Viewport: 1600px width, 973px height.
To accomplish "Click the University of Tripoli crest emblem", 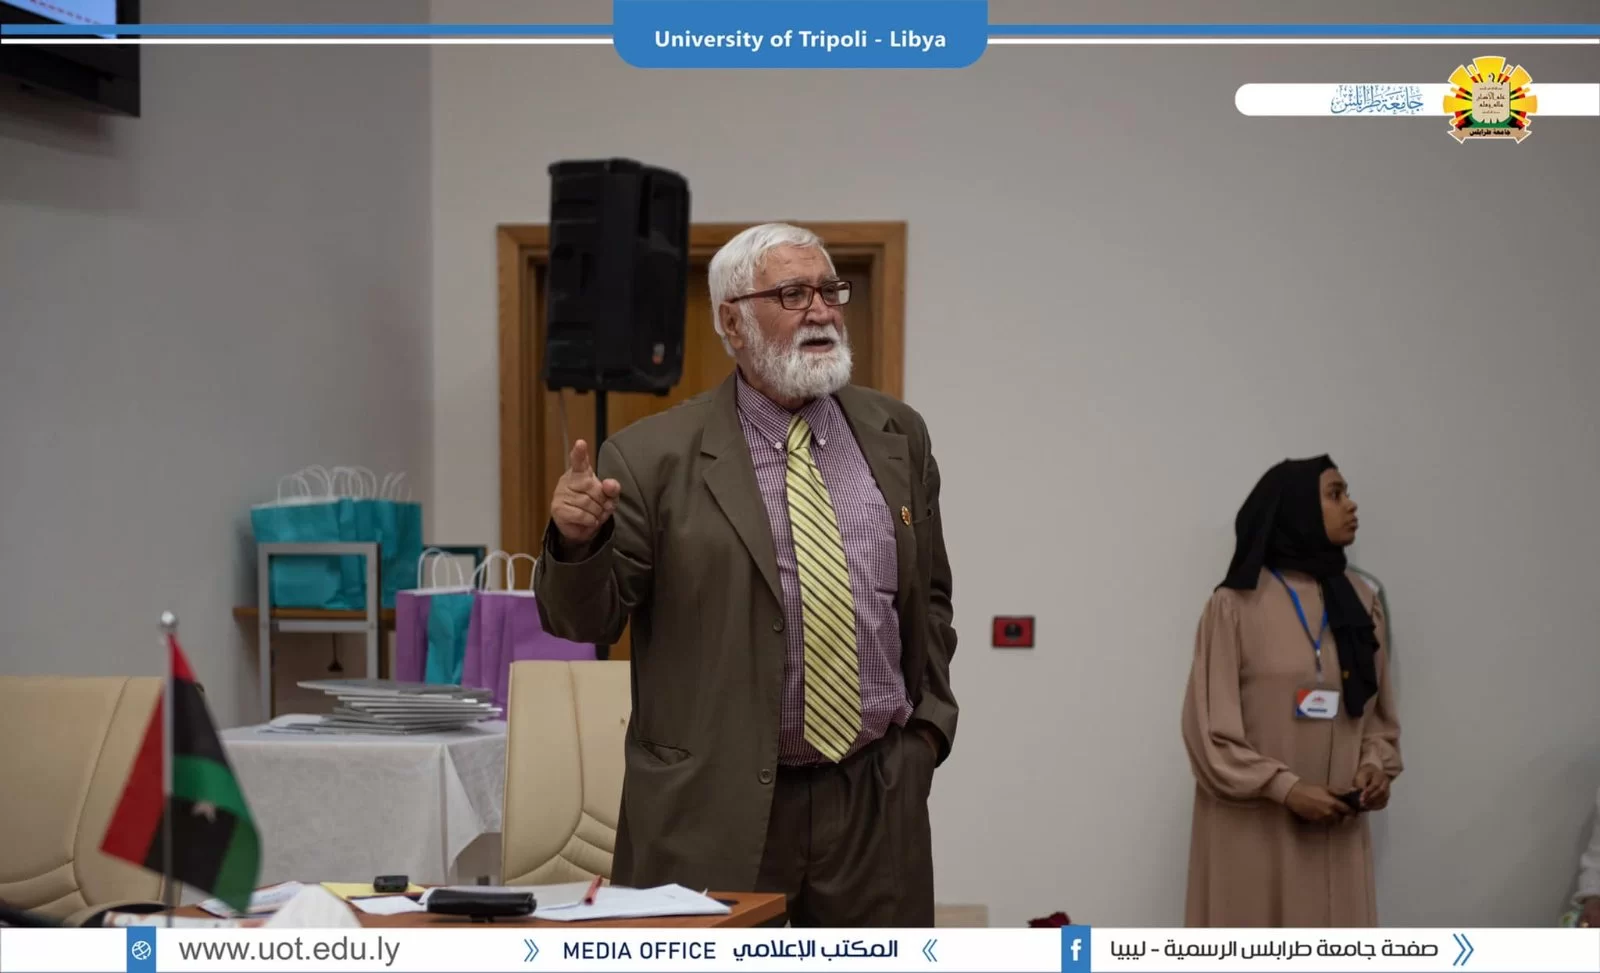I will coord(1489,100).
